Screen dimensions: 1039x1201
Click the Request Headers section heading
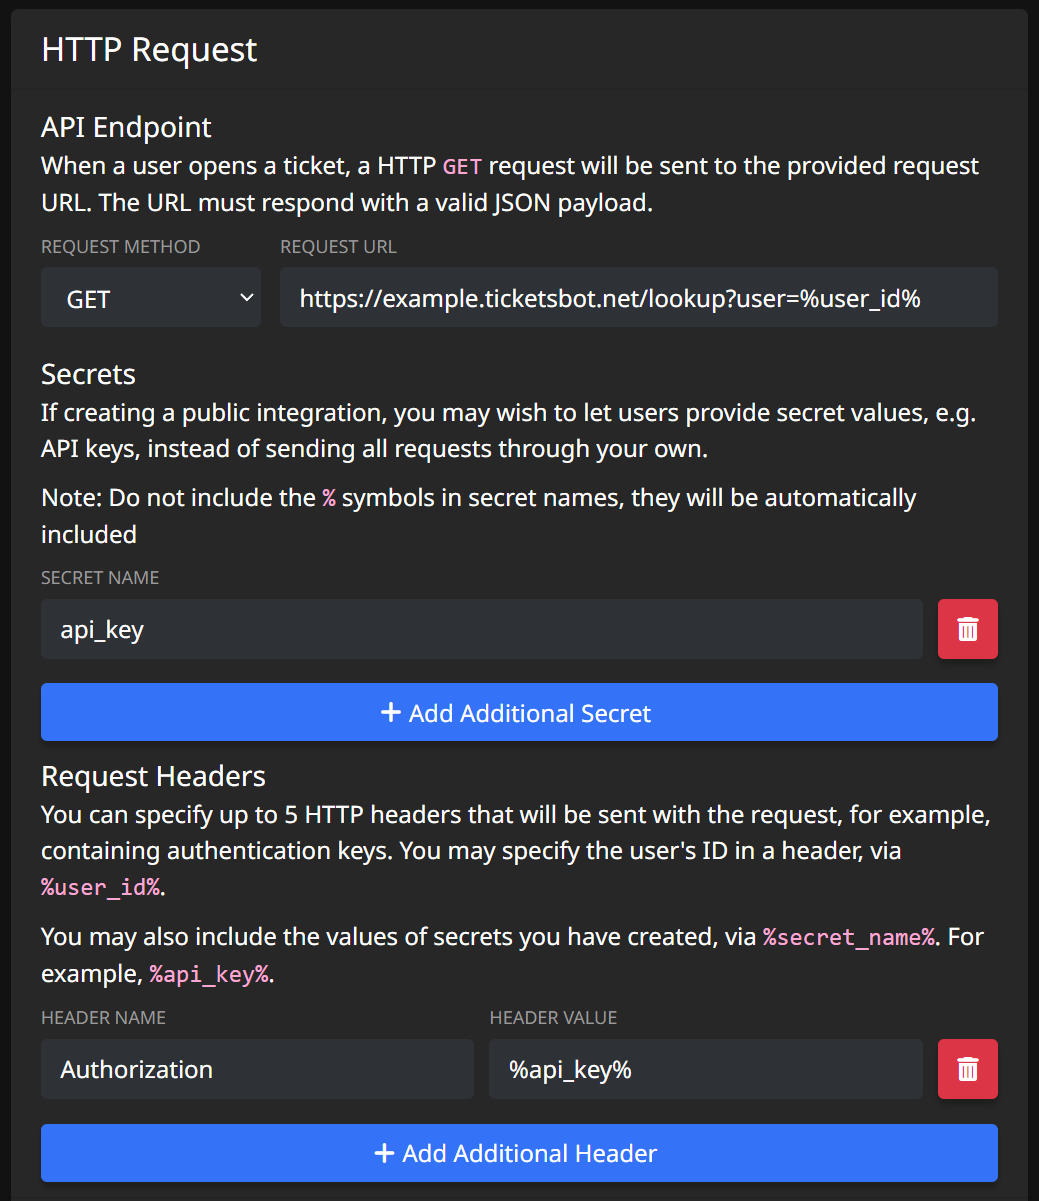point(153,776)
